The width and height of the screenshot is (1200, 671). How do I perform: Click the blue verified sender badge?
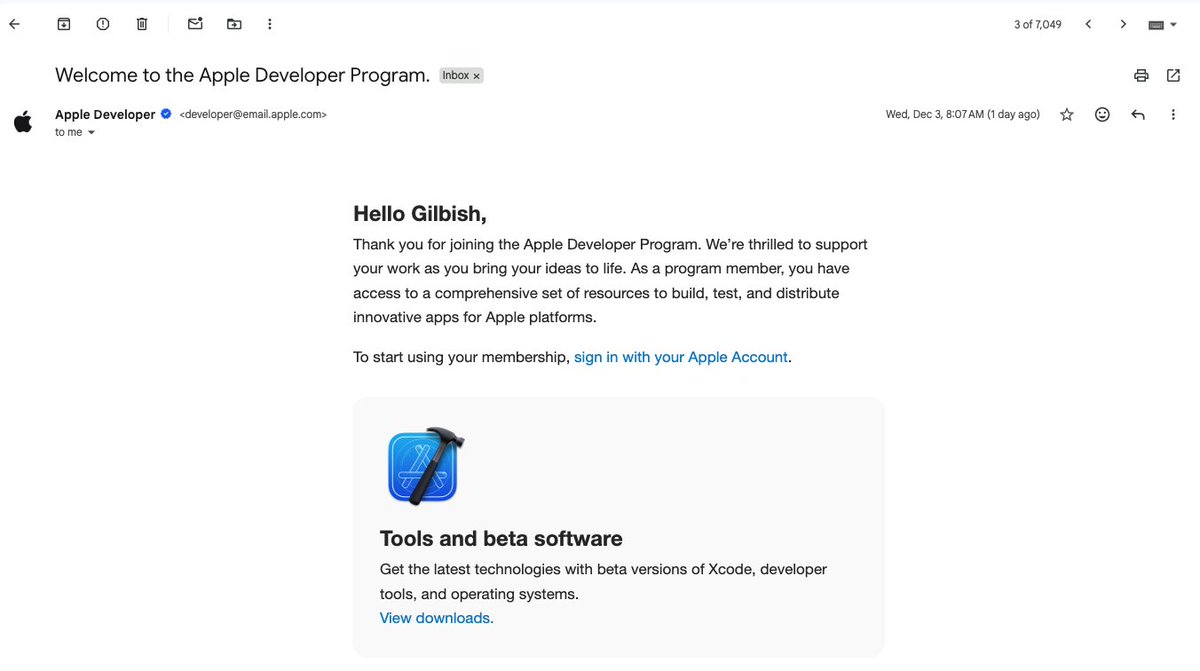point(166,114)
